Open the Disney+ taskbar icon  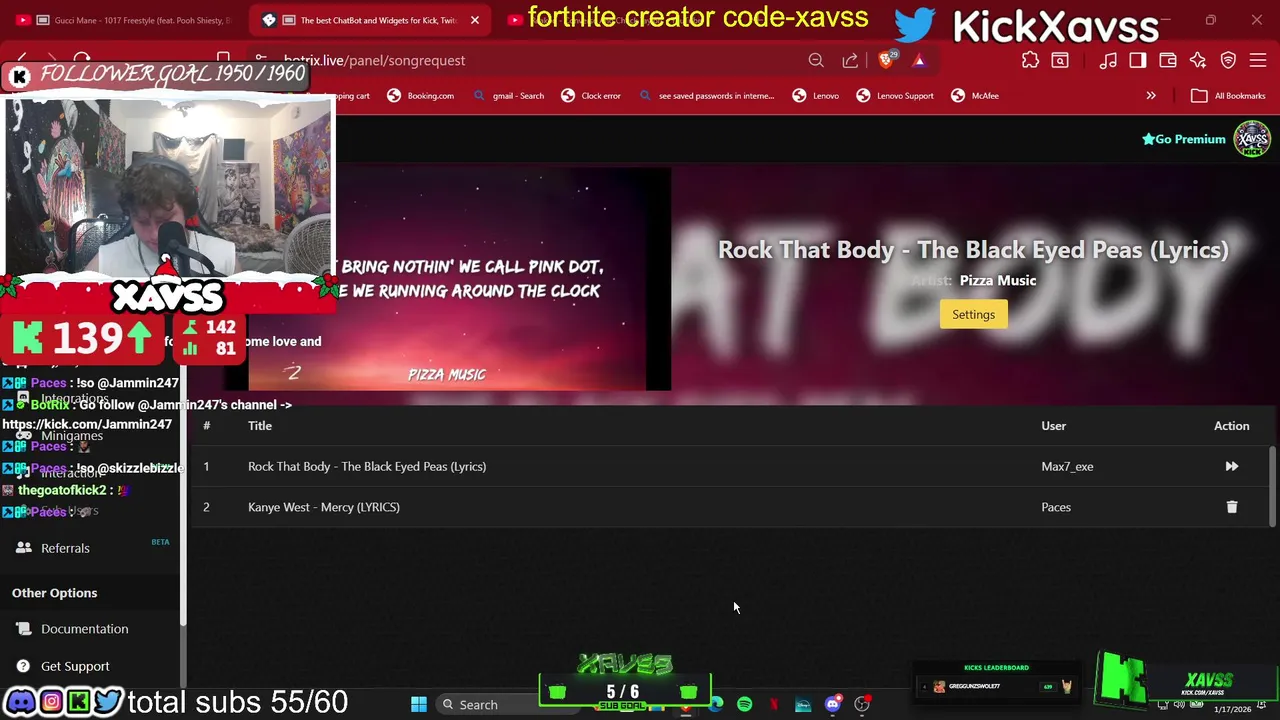[803, 705]
